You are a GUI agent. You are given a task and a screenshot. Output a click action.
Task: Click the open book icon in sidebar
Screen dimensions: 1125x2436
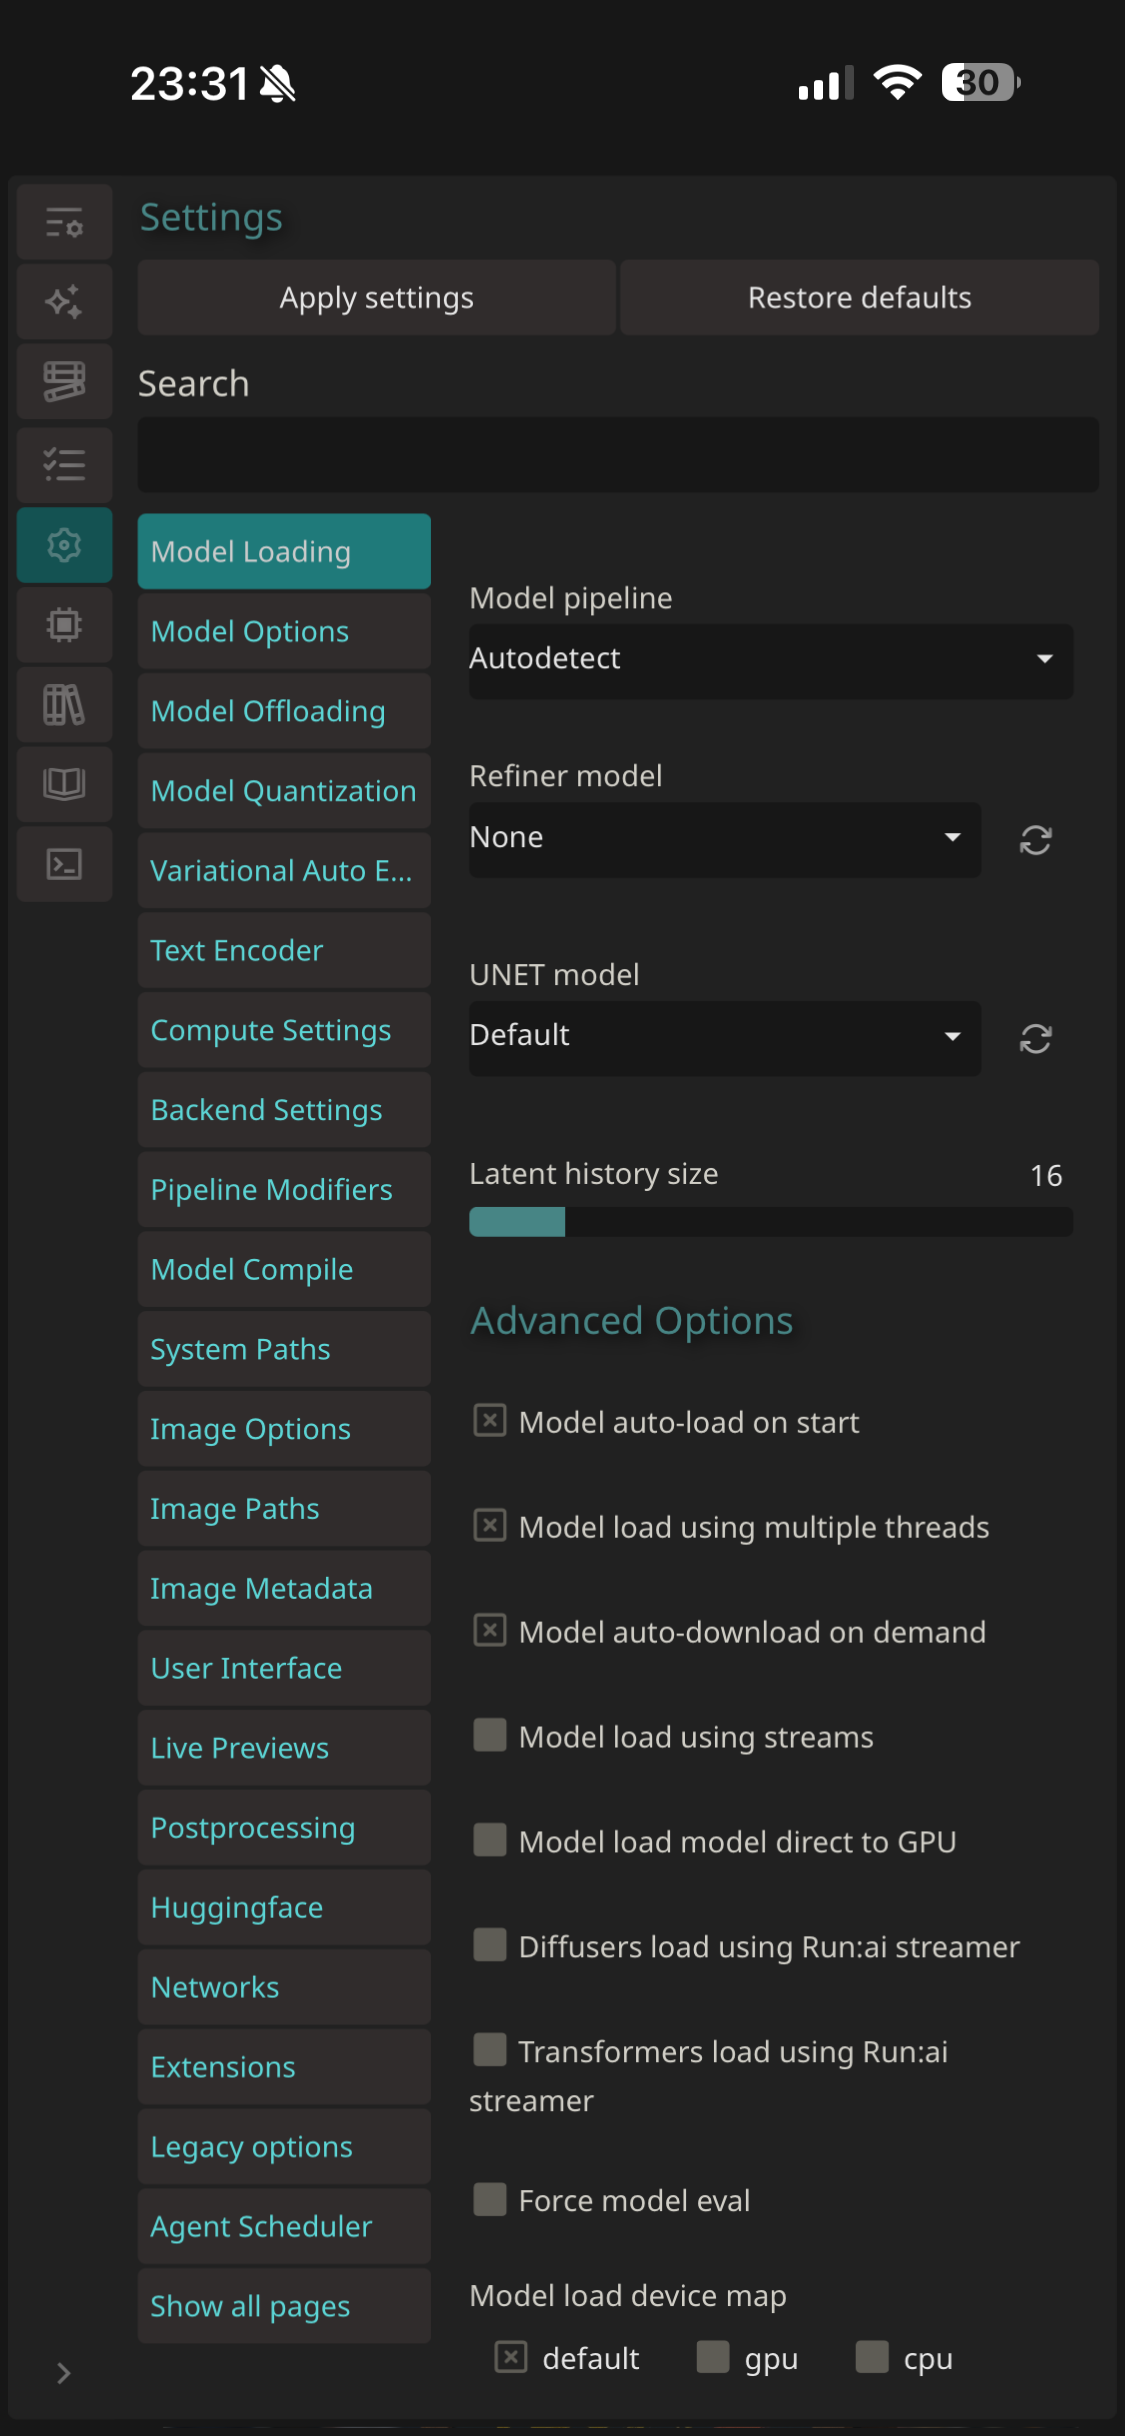click(x=64, y=784)
